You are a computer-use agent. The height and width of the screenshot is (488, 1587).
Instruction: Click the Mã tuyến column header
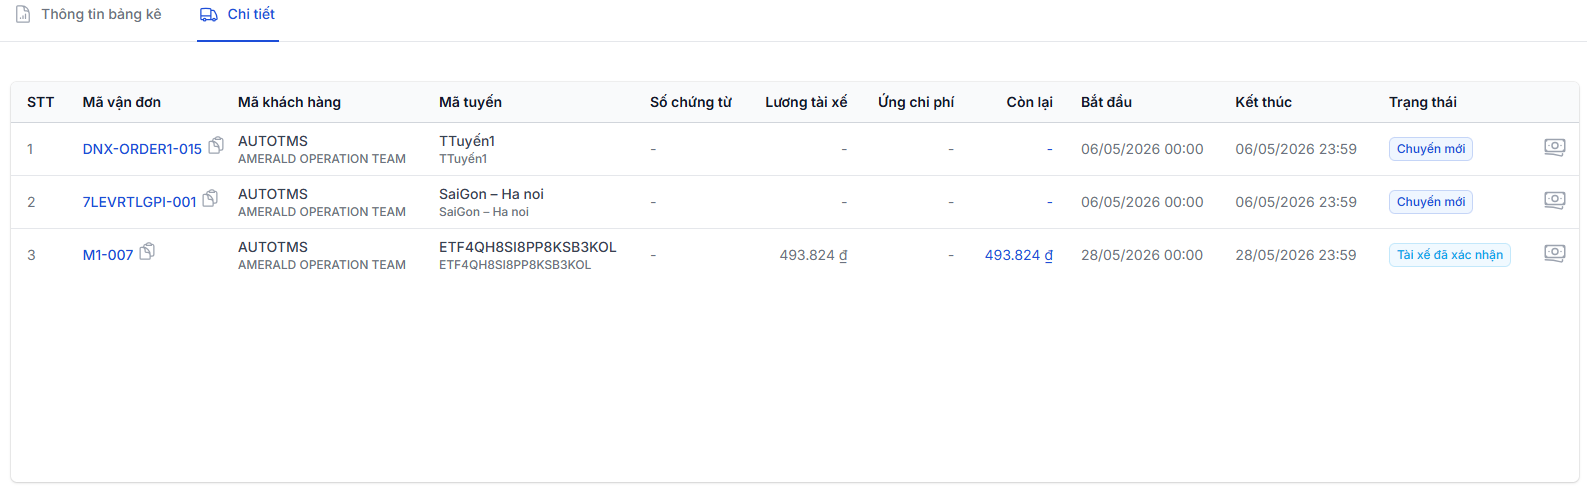point(470,102)
